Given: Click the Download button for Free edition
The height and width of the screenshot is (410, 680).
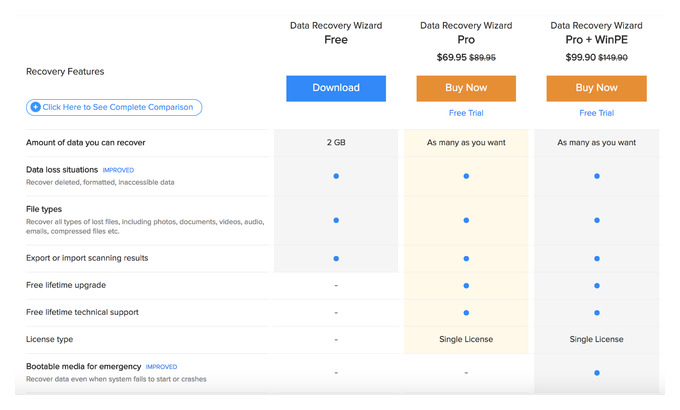Looking at the screenshot, I should click(x=336, y=89).
